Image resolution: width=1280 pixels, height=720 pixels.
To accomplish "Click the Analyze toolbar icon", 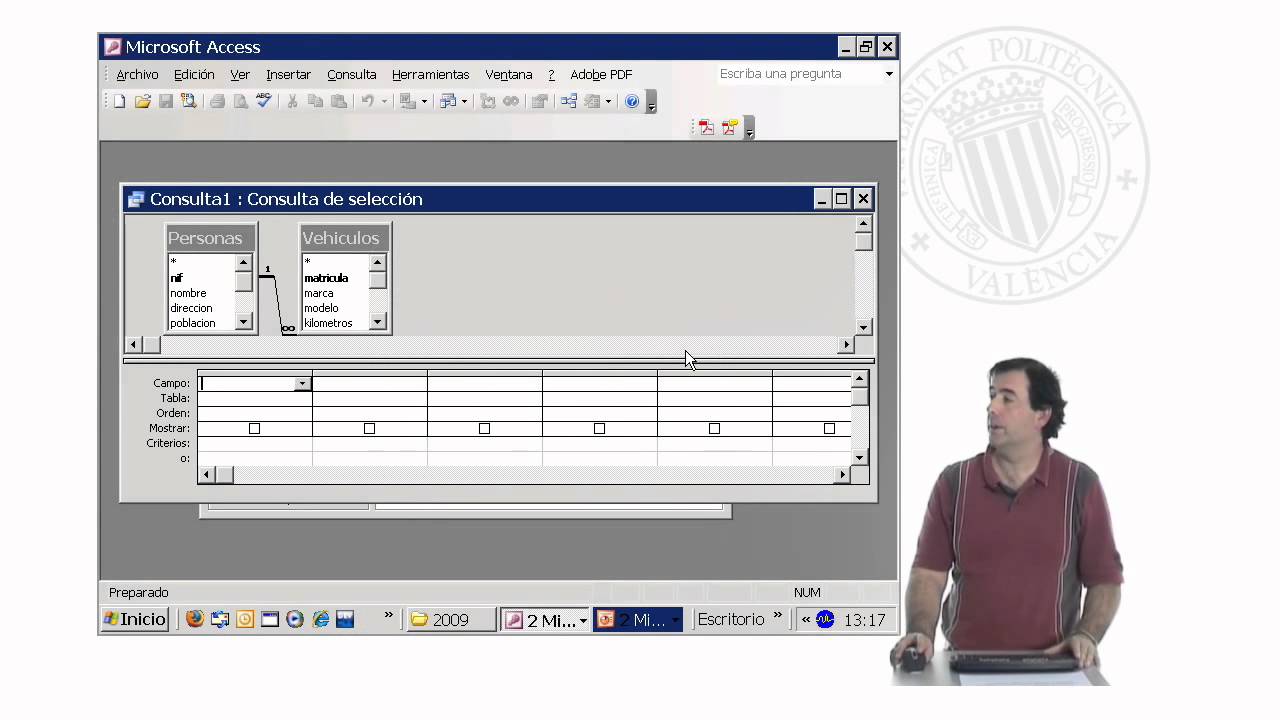I will pyautogui.click(x=448, y=101).
